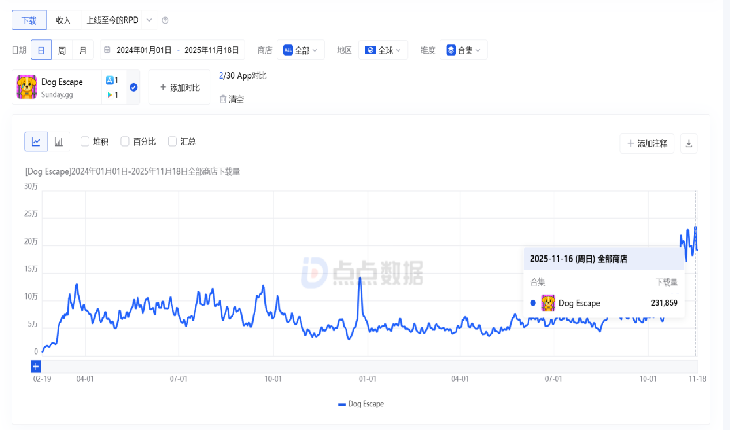The width and height of the screenshot is (730, 430).
Task: Download the chart data
Action: coord(688,144)
